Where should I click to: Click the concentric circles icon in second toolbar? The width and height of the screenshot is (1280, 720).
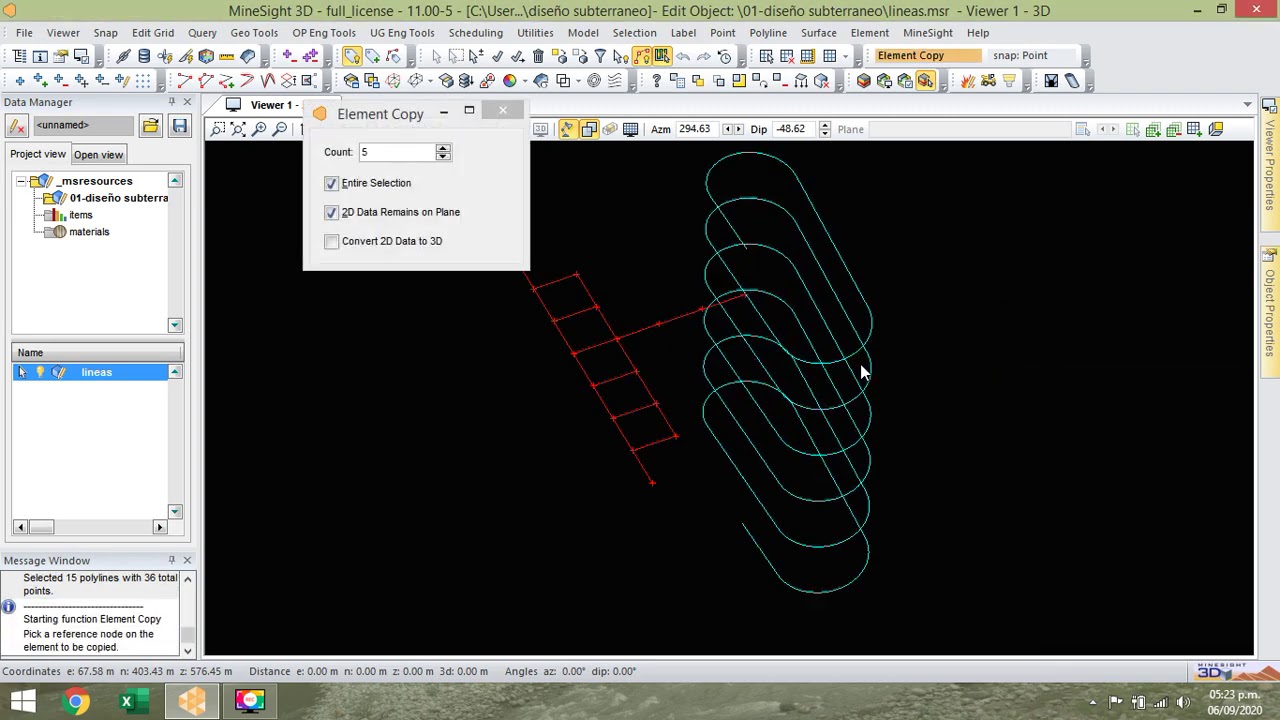tap(593, 80)
